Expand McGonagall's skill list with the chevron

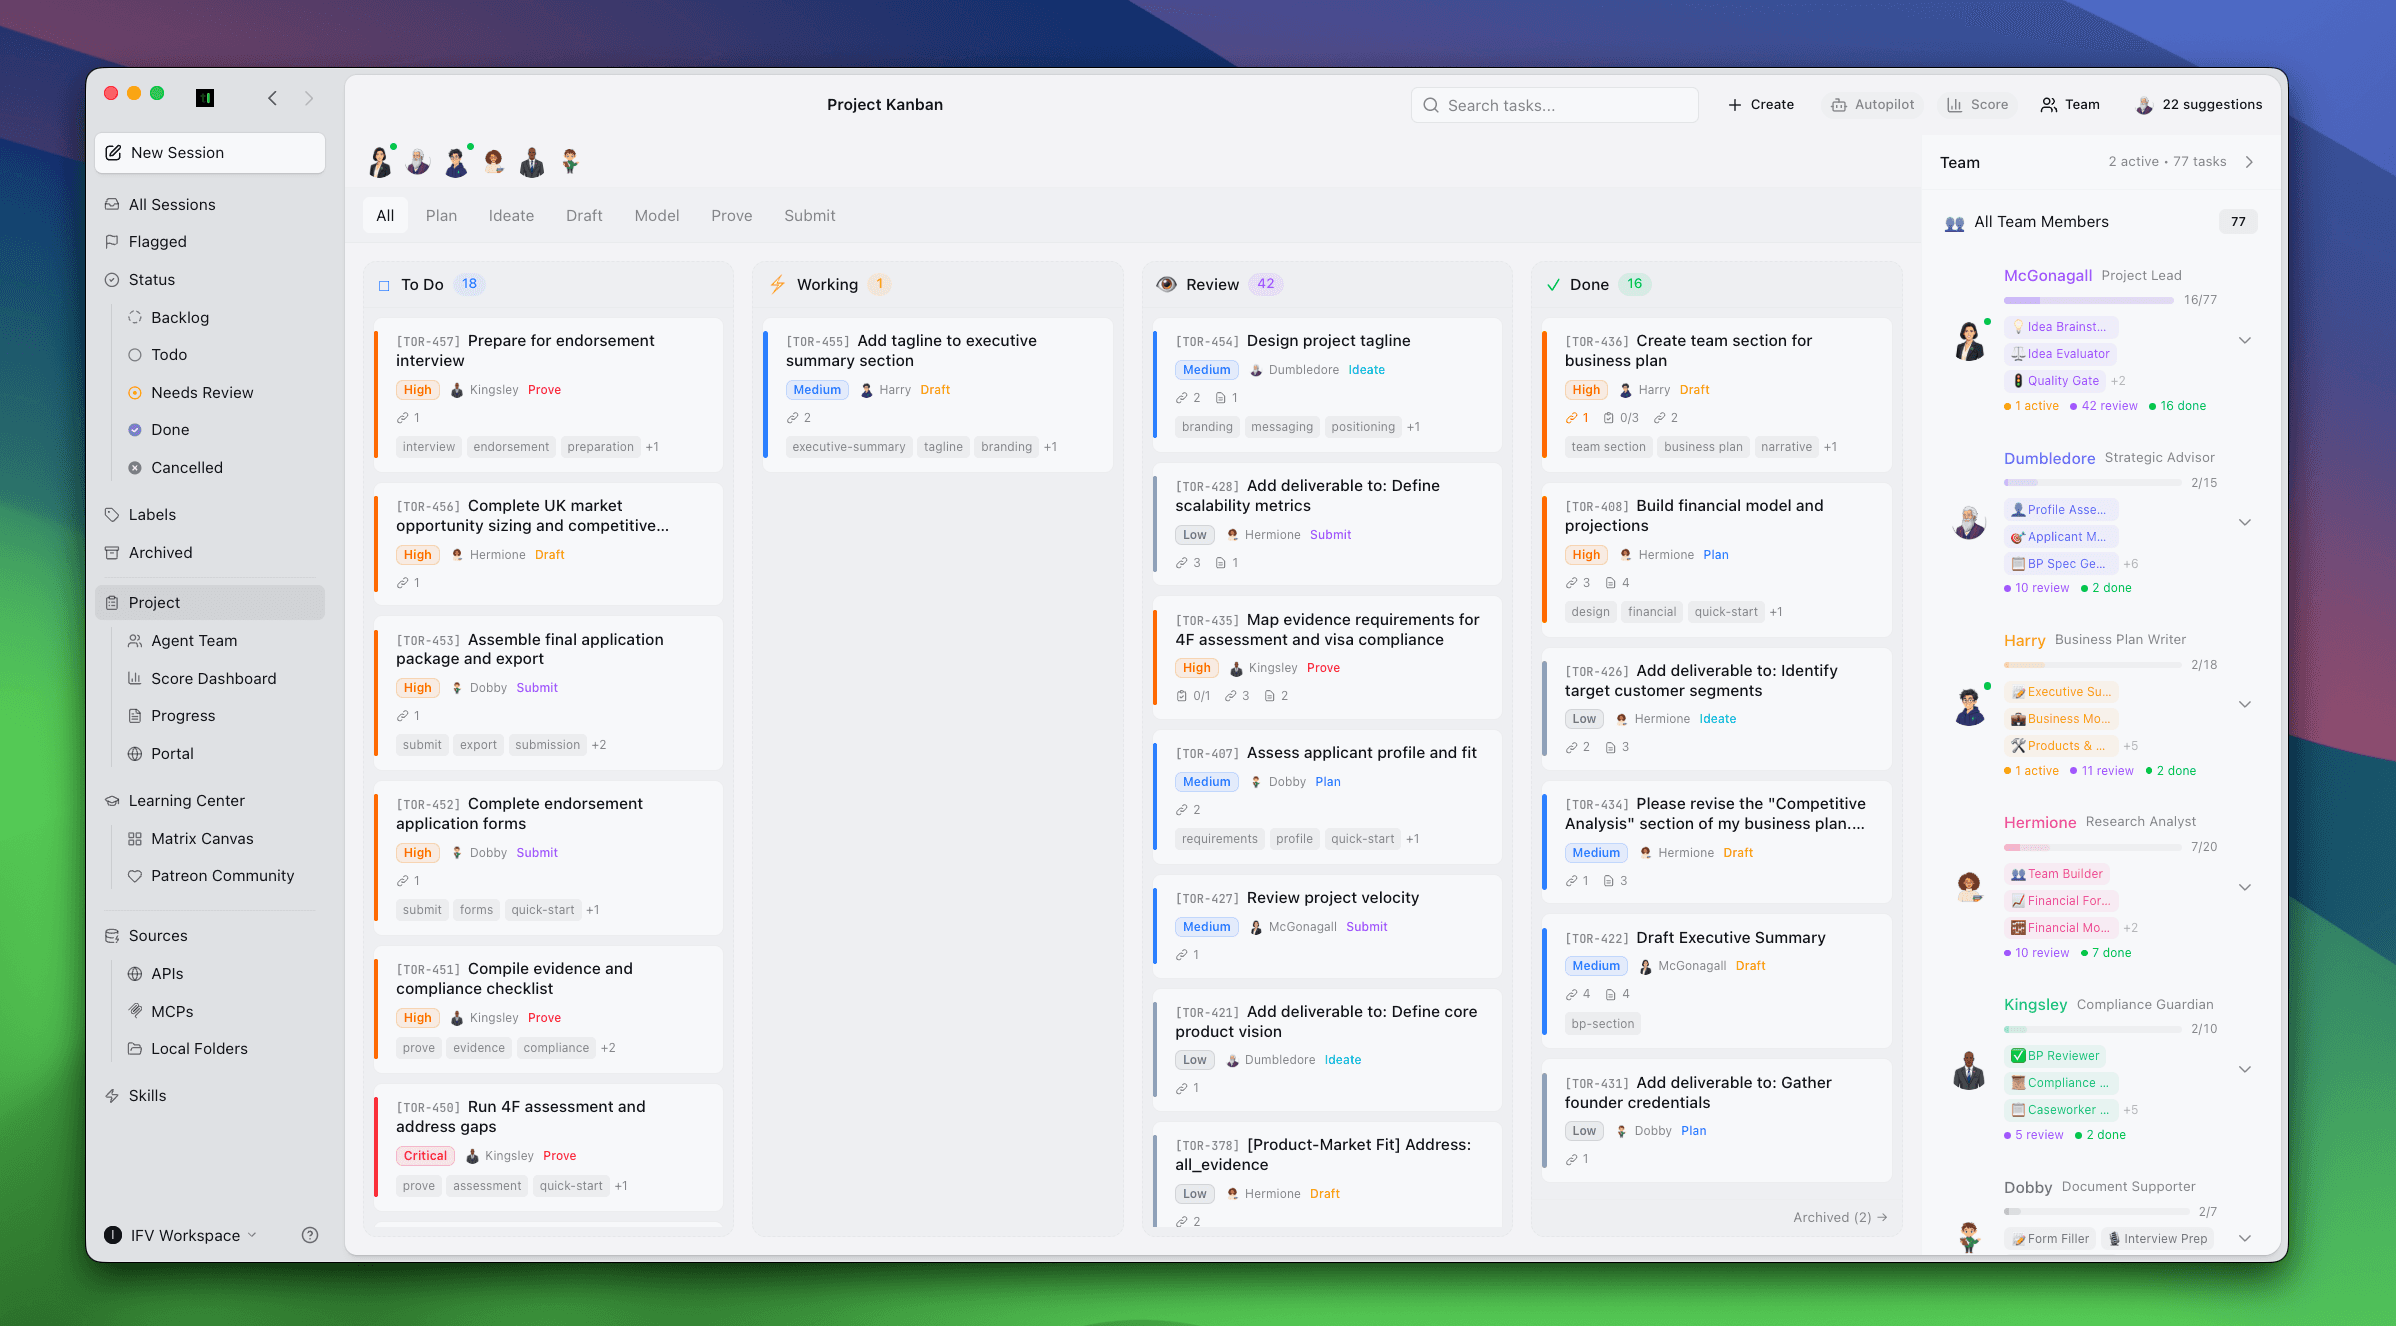coord(2246,340)
